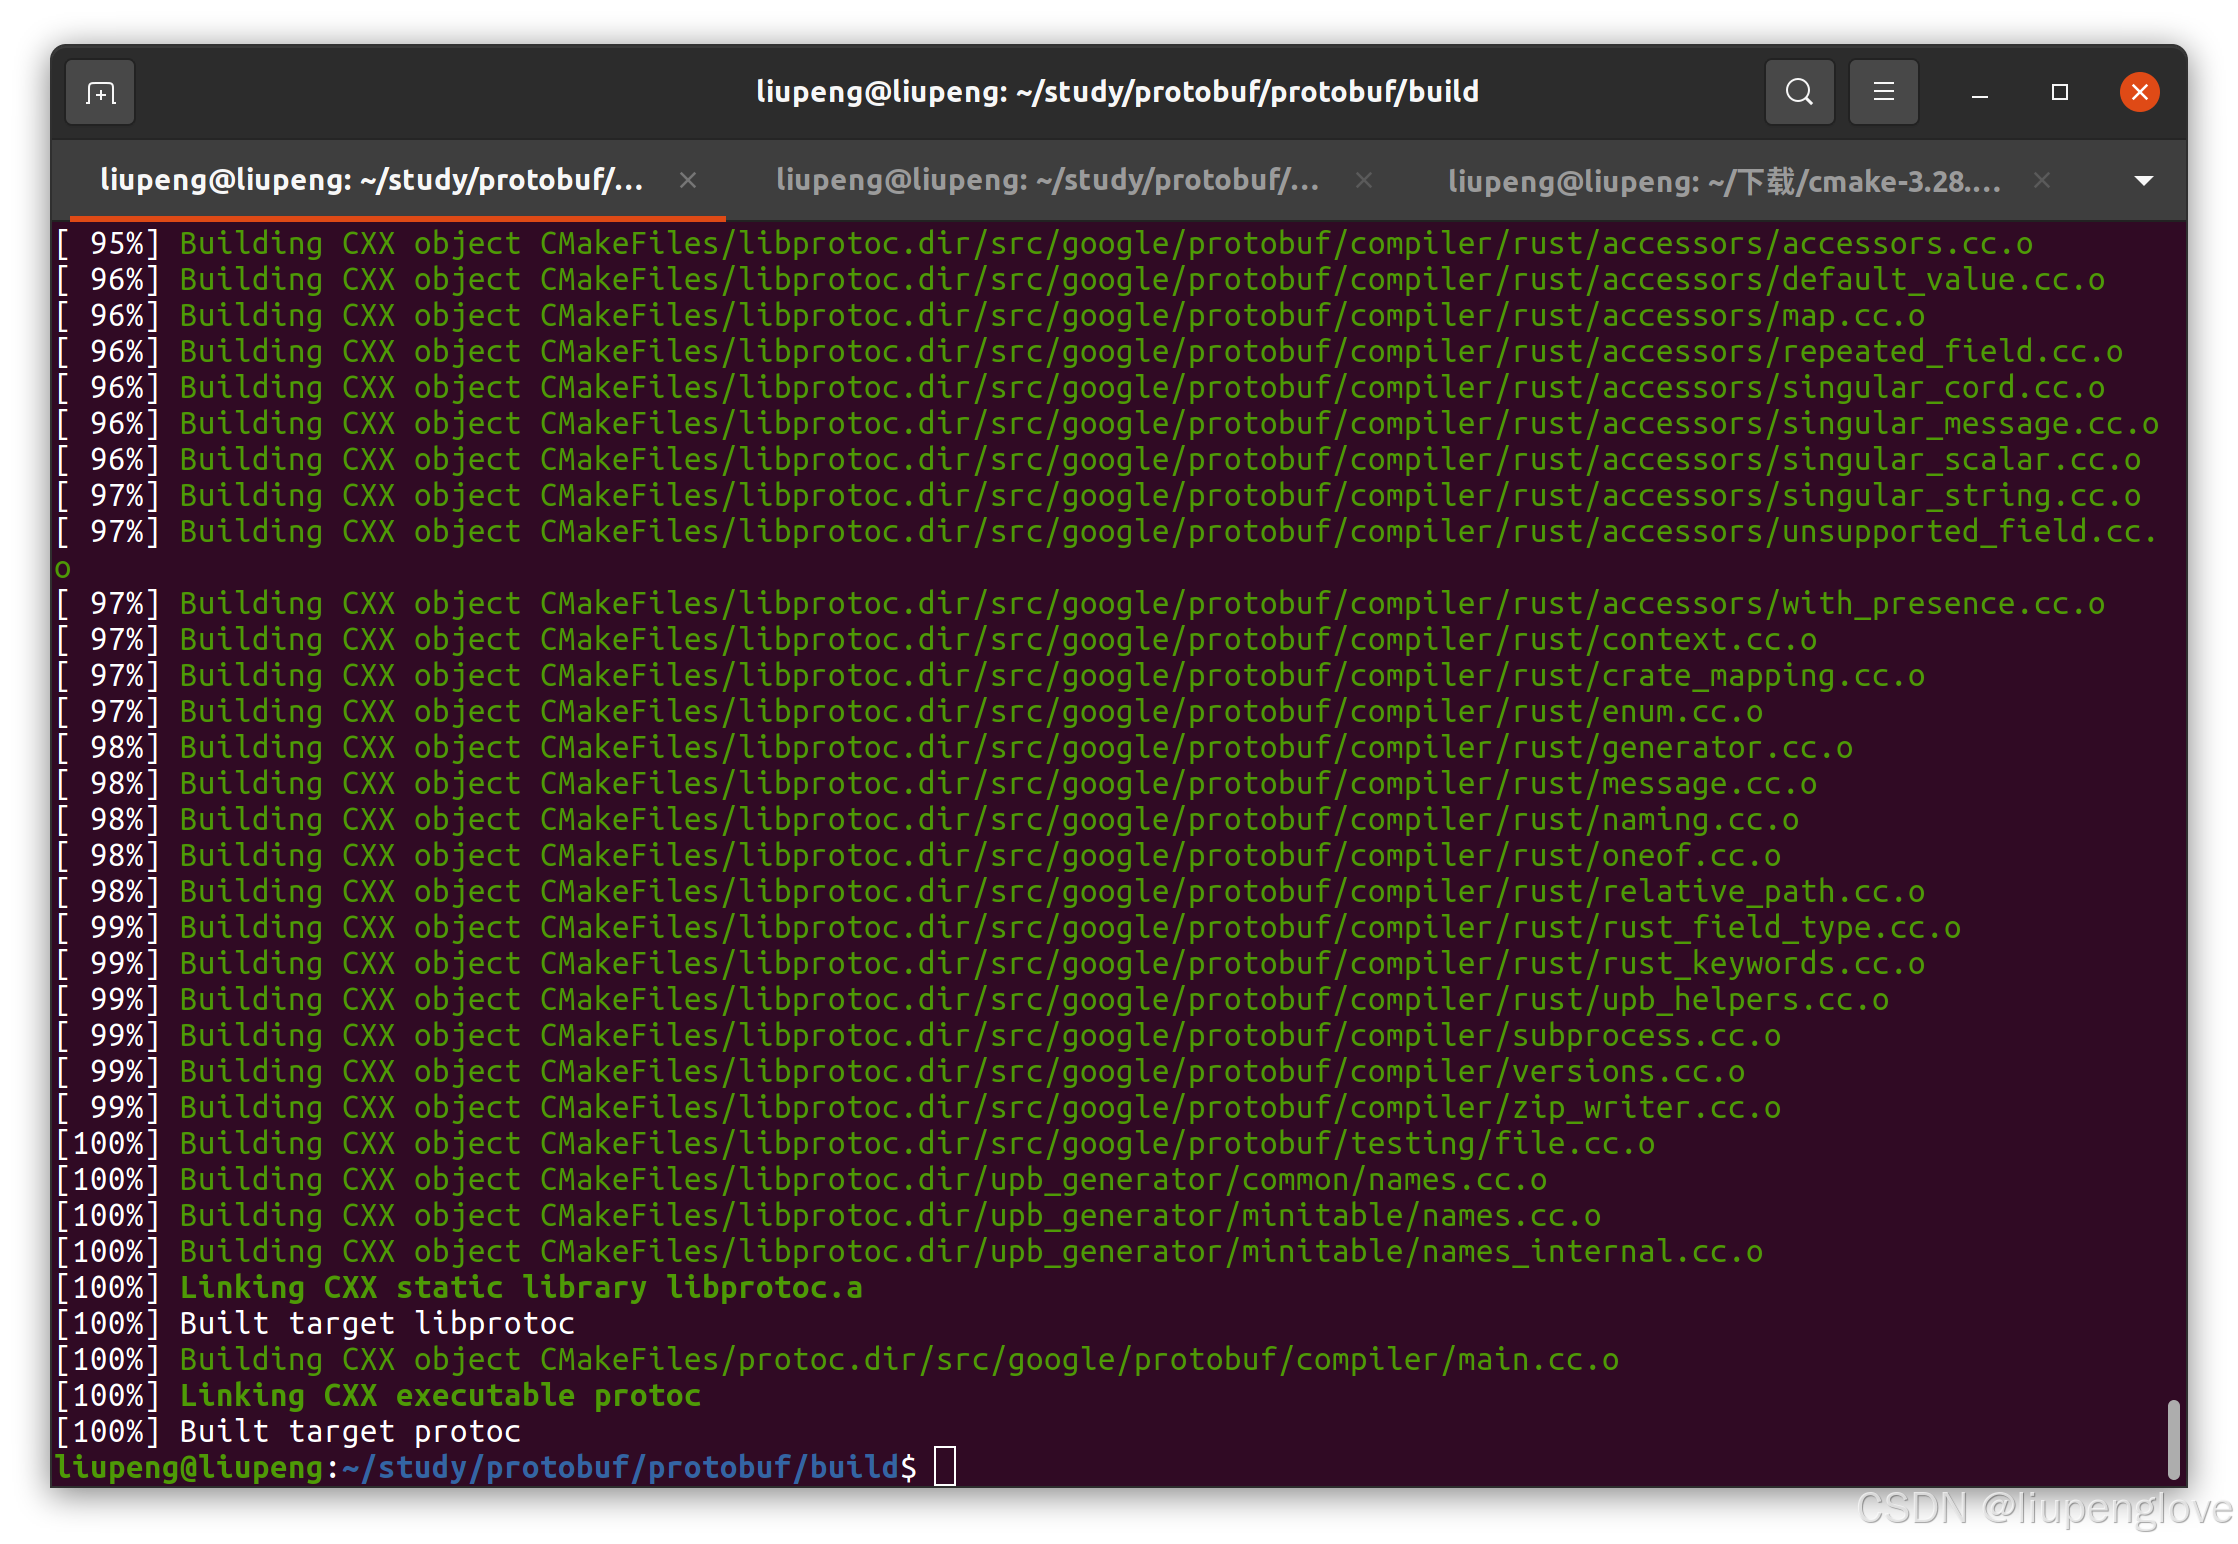Click the generator.cc.o build line

(x=954, y=747)
